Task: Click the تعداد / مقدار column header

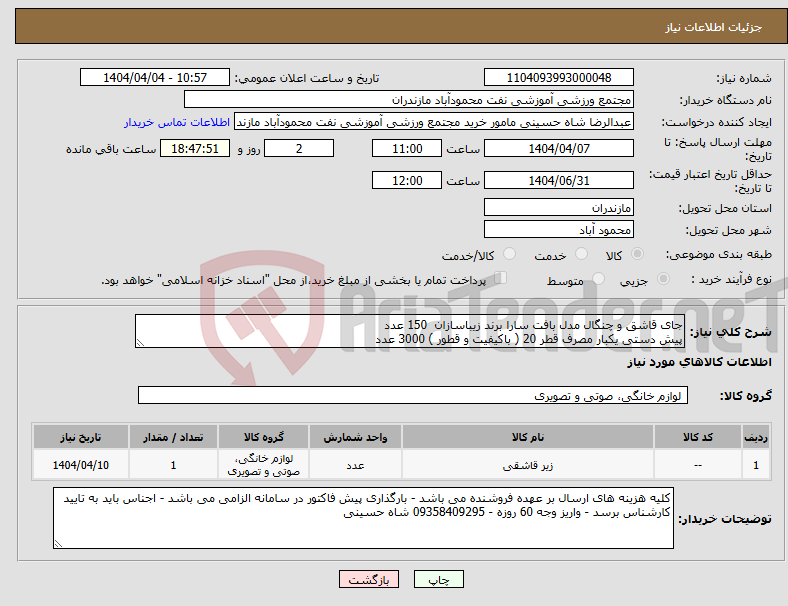Action: pyautogui.click(x=173, y=437)
